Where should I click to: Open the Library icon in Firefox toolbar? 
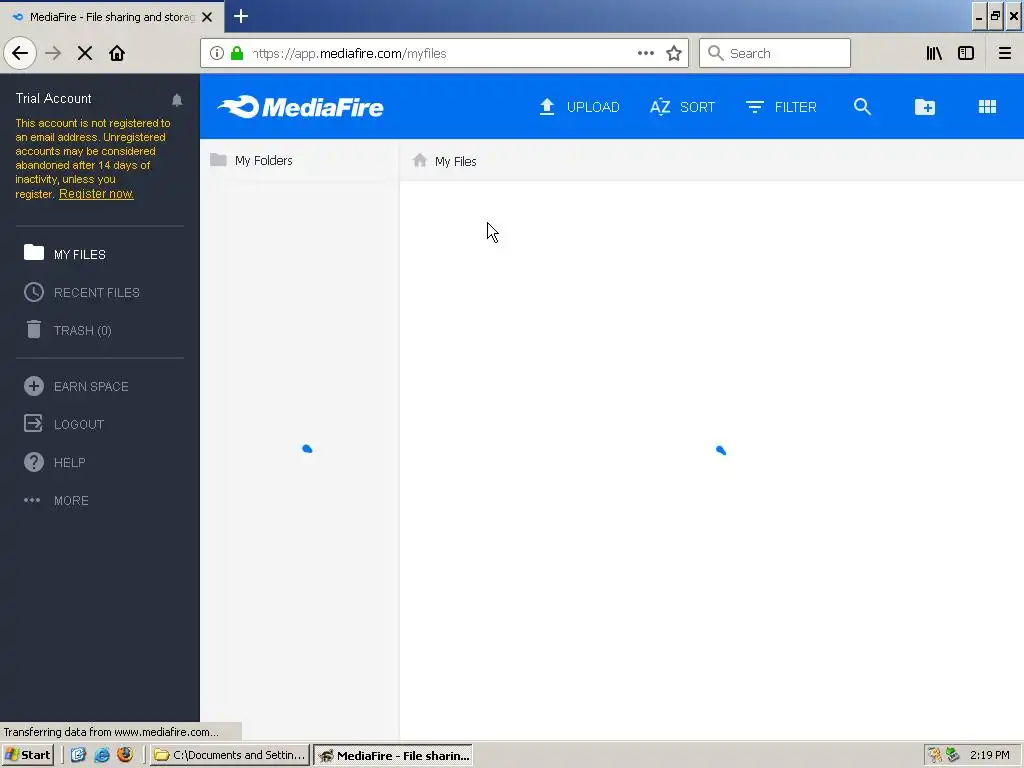click(934, 54)
